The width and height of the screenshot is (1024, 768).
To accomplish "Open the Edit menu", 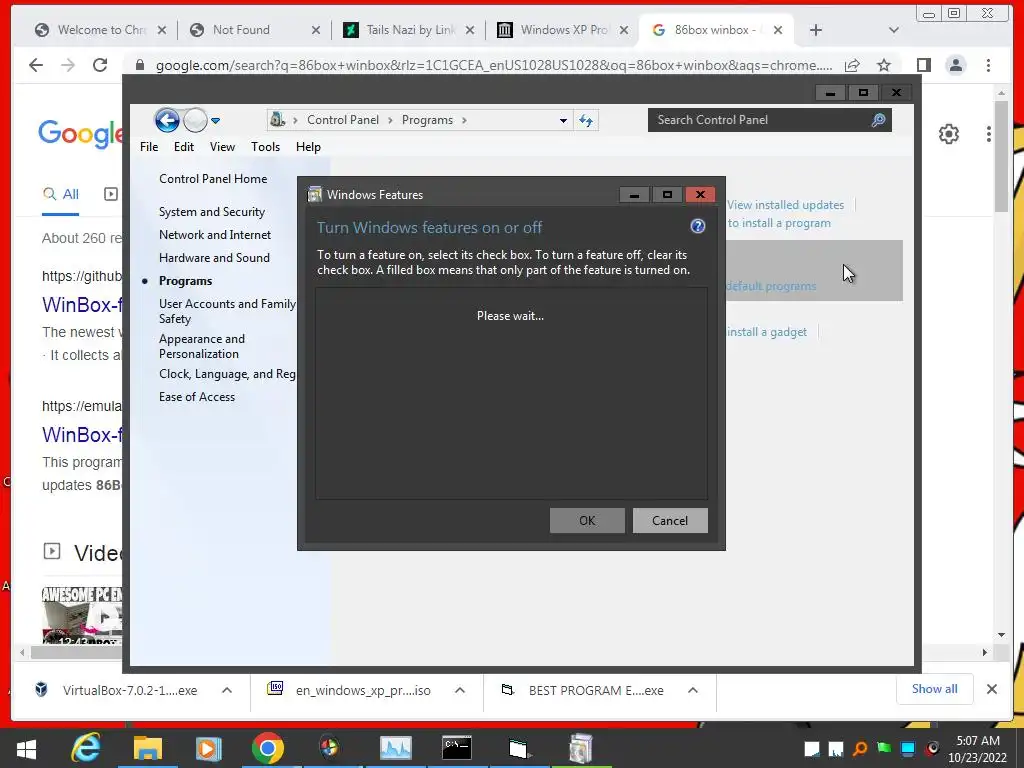I will 184,147.
